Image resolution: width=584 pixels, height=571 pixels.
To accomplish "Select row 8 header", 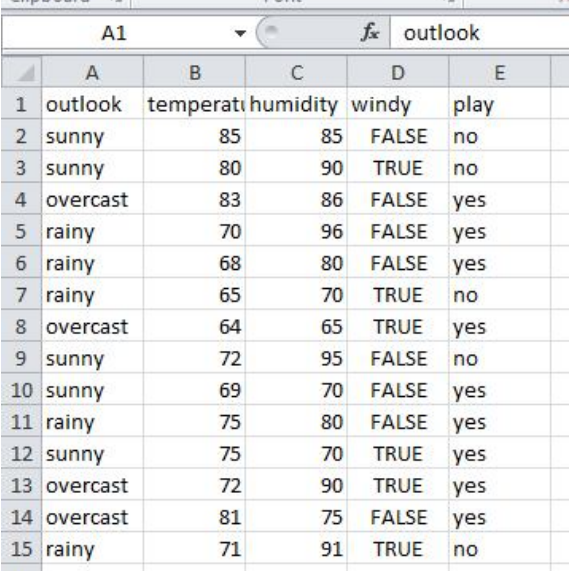I will (22, 326).
